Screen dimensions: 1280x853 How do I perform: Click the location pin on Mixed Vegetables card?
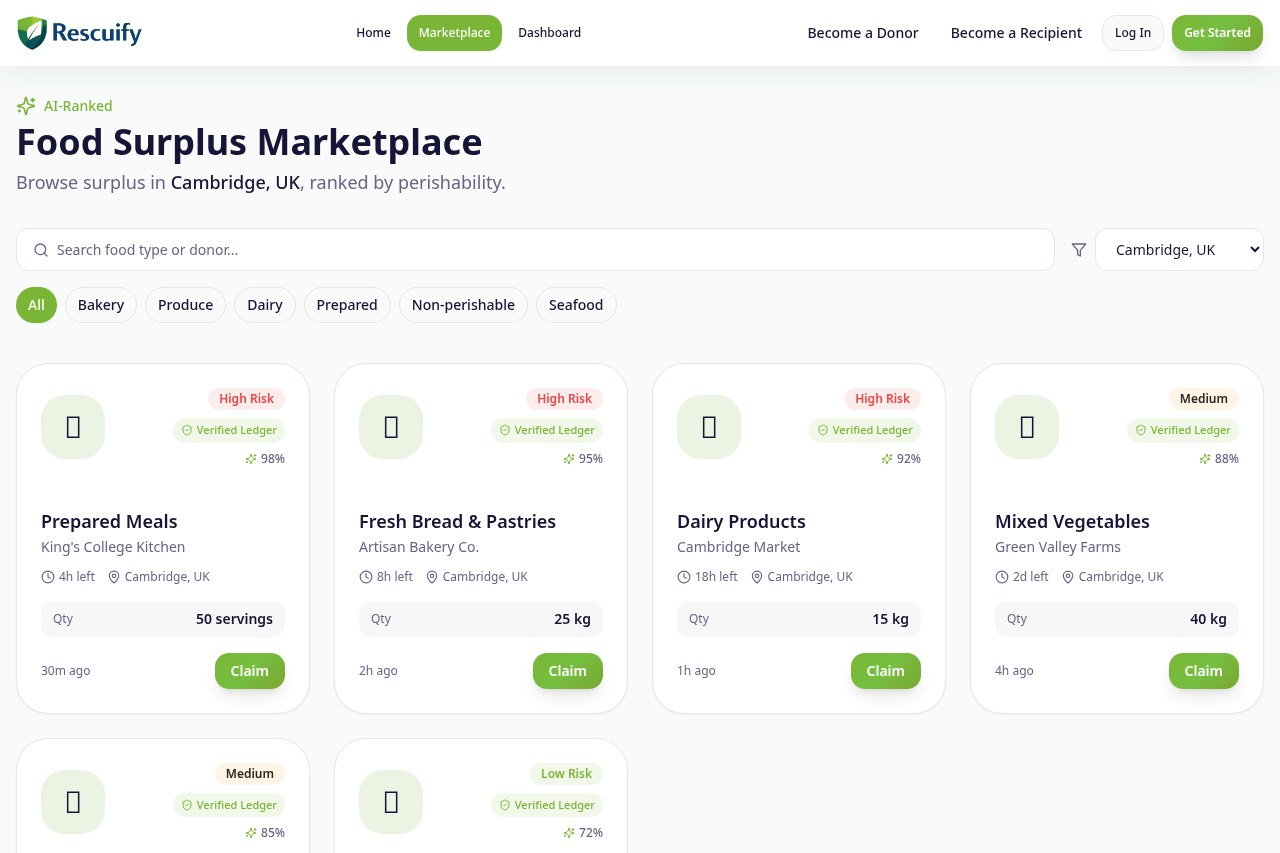[1068, 577]
